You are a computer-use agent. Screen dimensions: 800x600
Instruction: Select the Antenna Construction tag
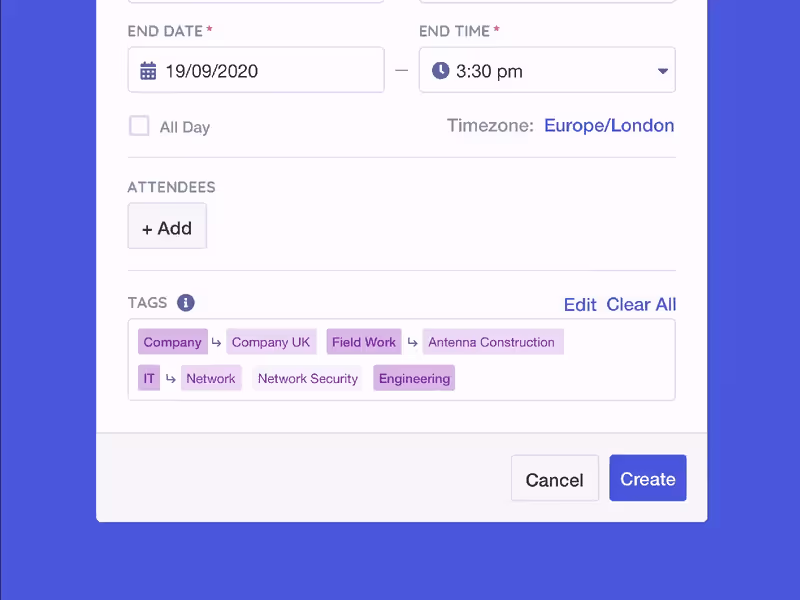[x=493, y=342]
